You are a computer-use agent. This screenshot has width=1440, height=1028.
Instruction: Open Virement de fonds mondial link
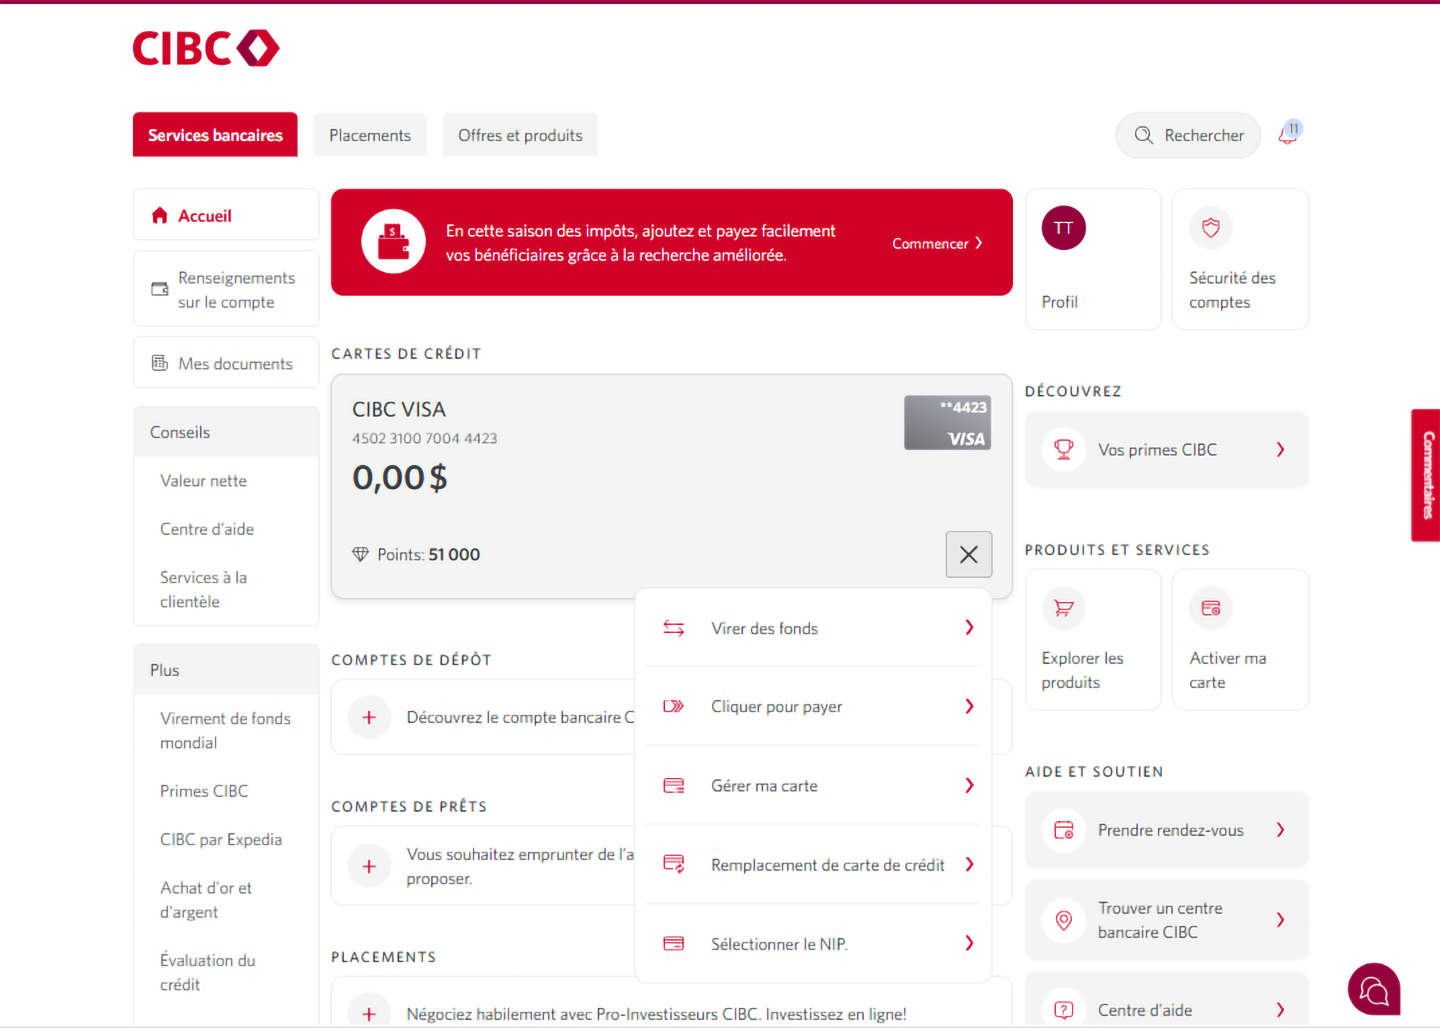(x=225, y=730)
